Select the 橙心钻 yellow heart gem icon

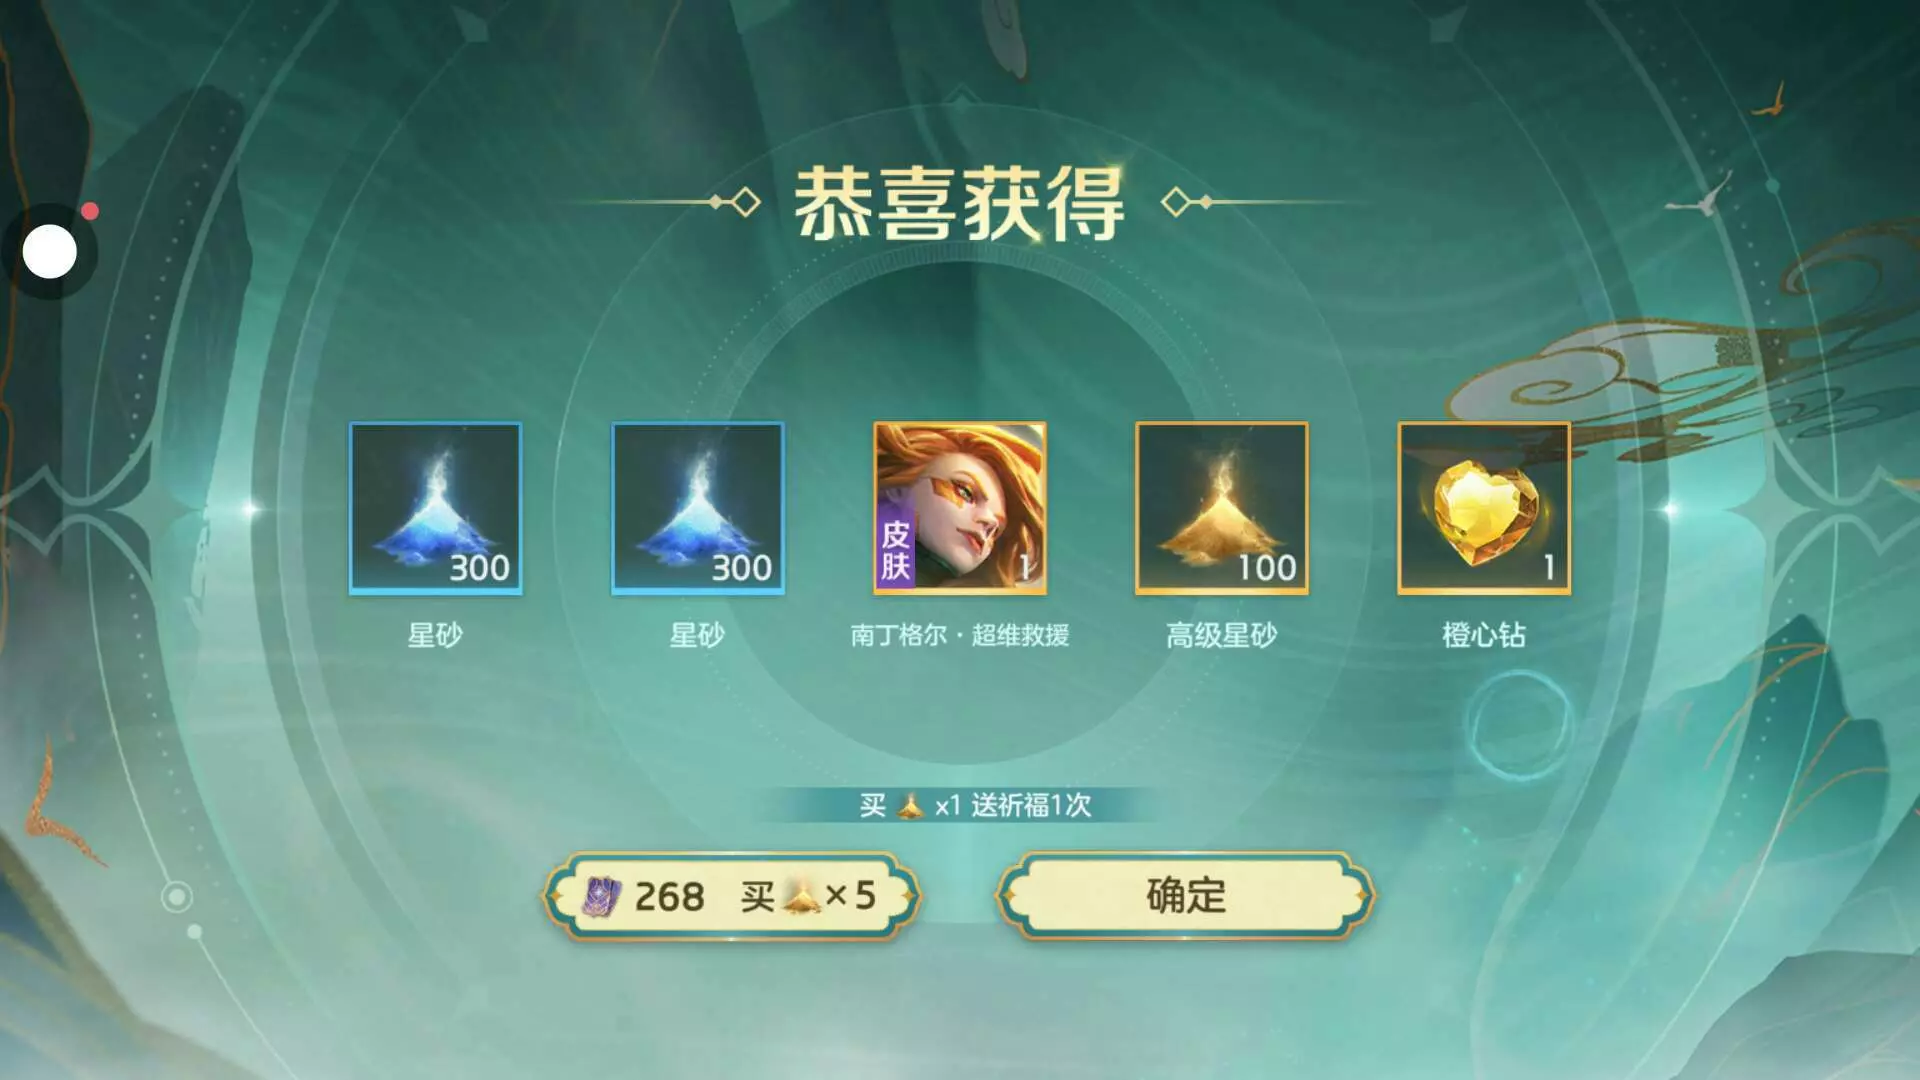click(1484, 508)
